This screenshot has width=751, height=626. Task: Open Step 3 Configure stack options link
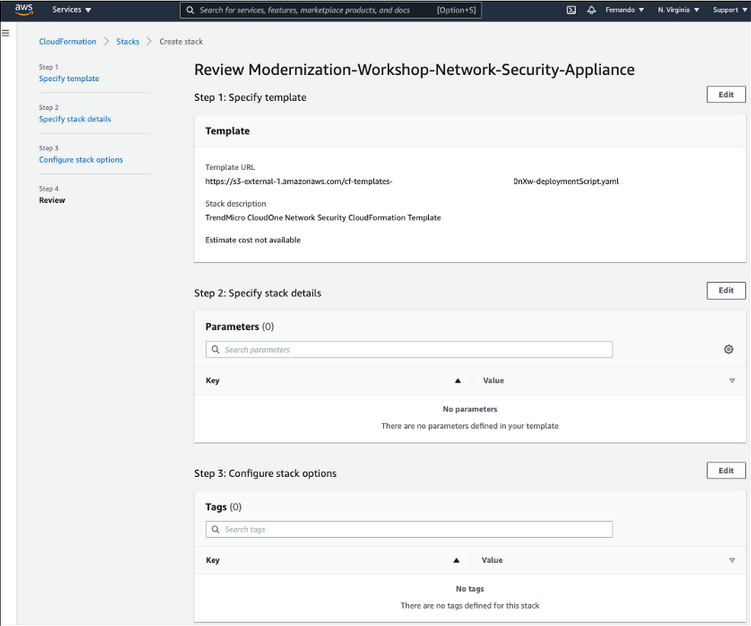tap(81, 159)
